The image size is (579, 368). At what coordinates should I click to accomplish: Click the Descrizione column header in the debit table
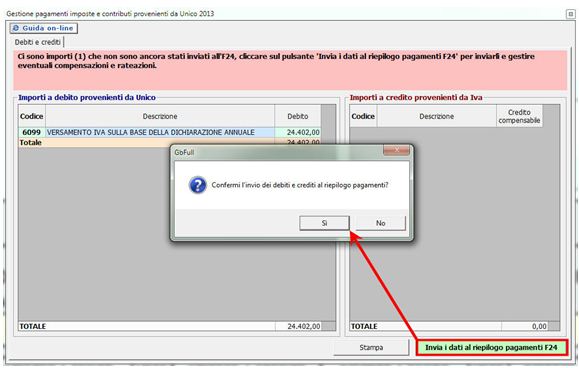click(x=160, y=116)
